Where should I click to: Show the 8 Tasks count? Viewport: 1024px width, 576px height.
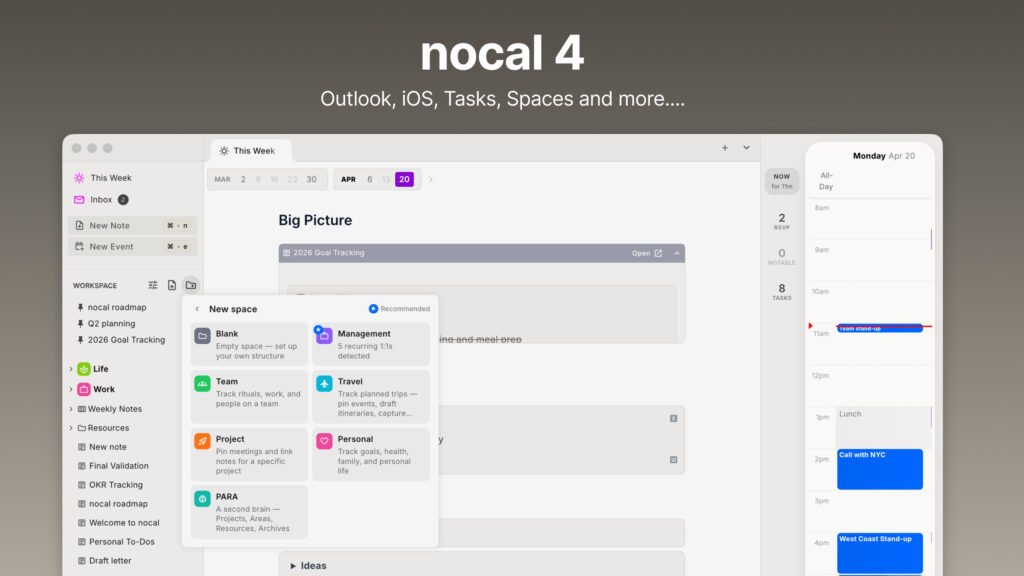[x=782, y=292]
